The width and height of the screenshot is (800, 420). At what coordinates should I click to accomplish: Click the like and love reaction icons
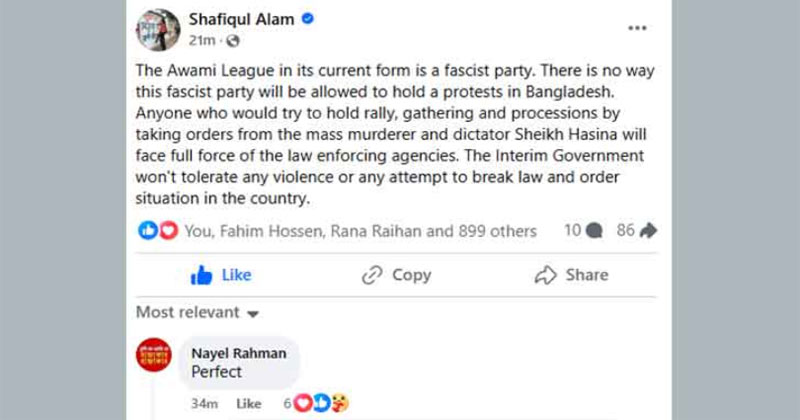coord(159,231)
